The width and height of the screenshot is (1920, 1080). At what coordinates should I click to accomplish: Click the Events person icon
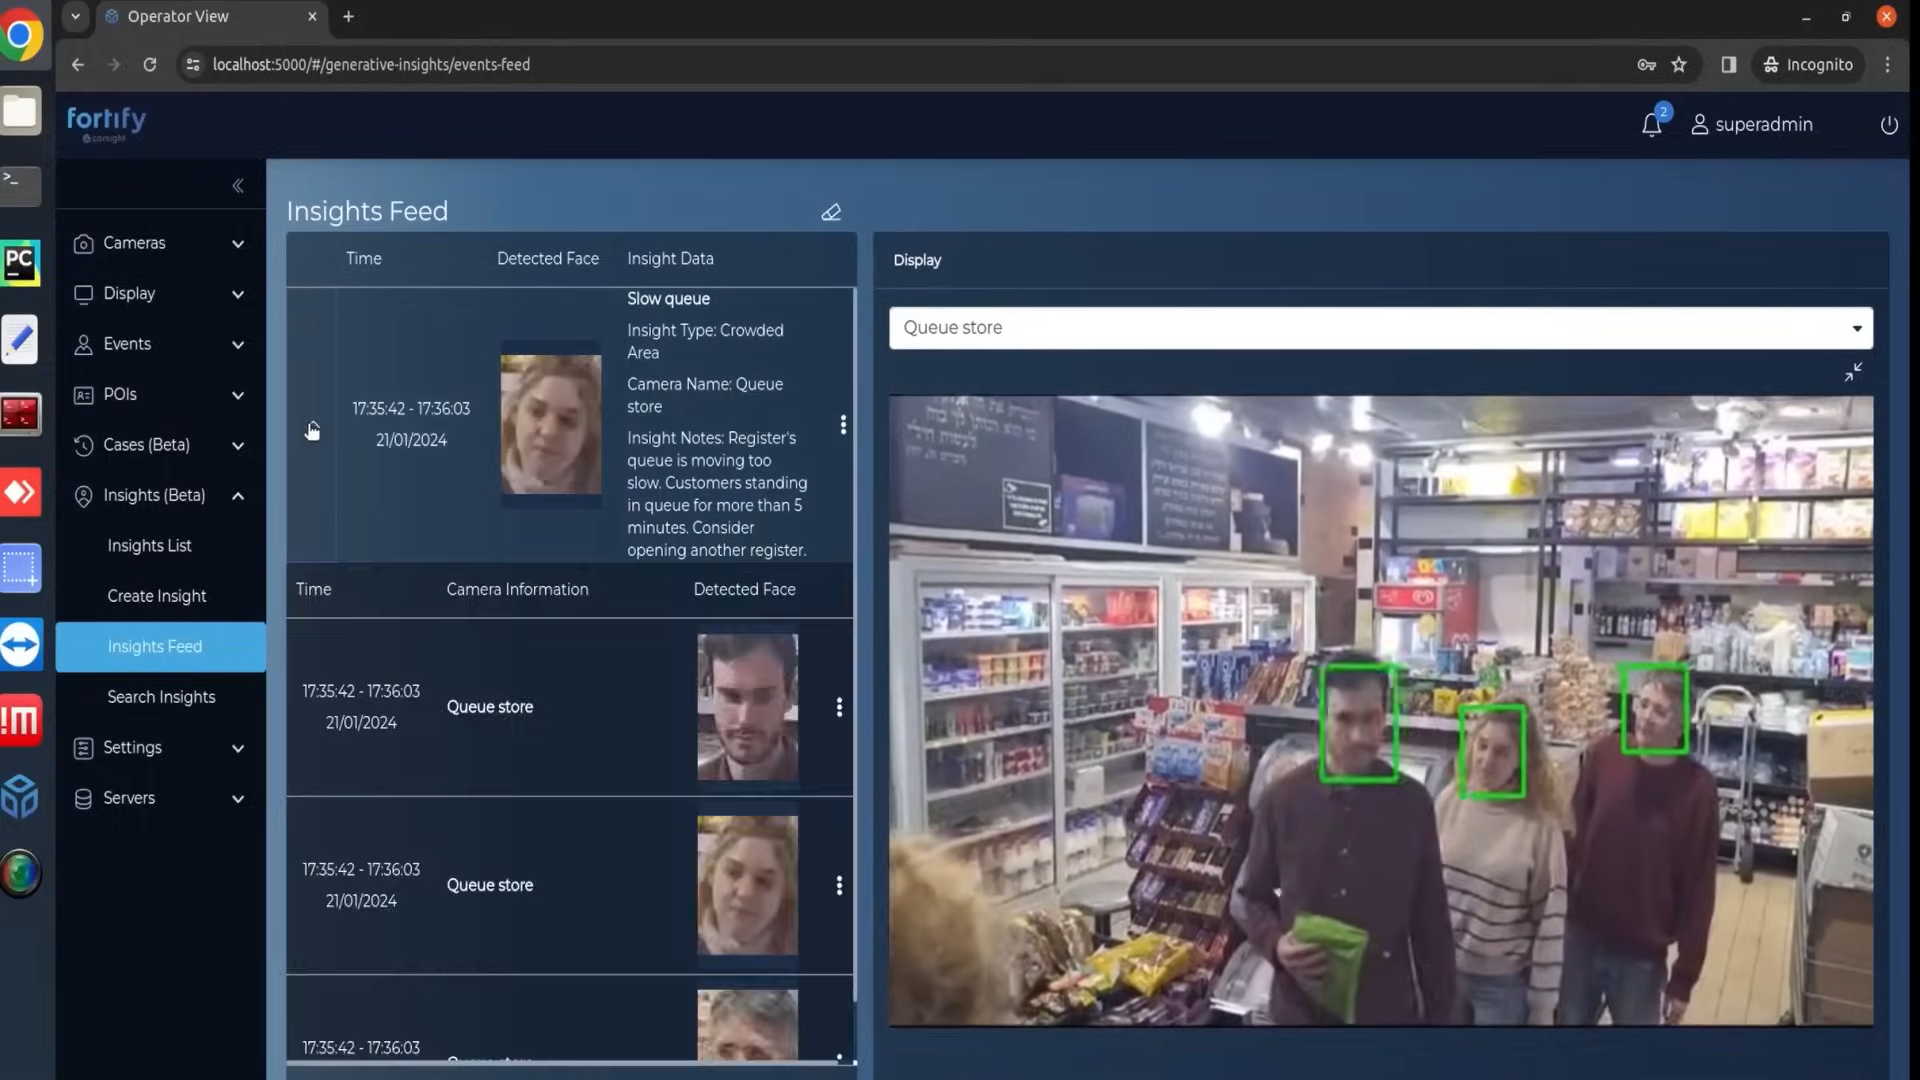pos(84,344)
